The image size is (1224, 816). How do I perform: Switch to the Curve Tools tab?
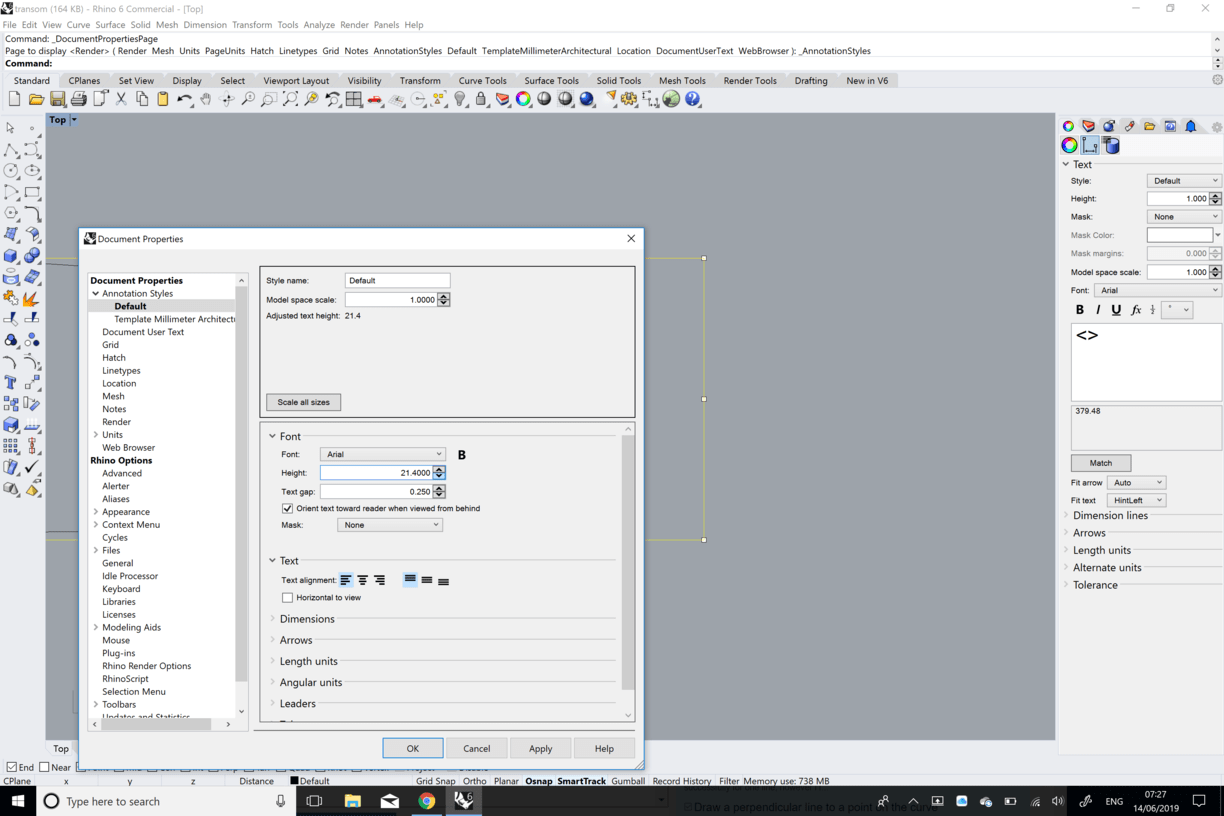[x=482, y=81]
